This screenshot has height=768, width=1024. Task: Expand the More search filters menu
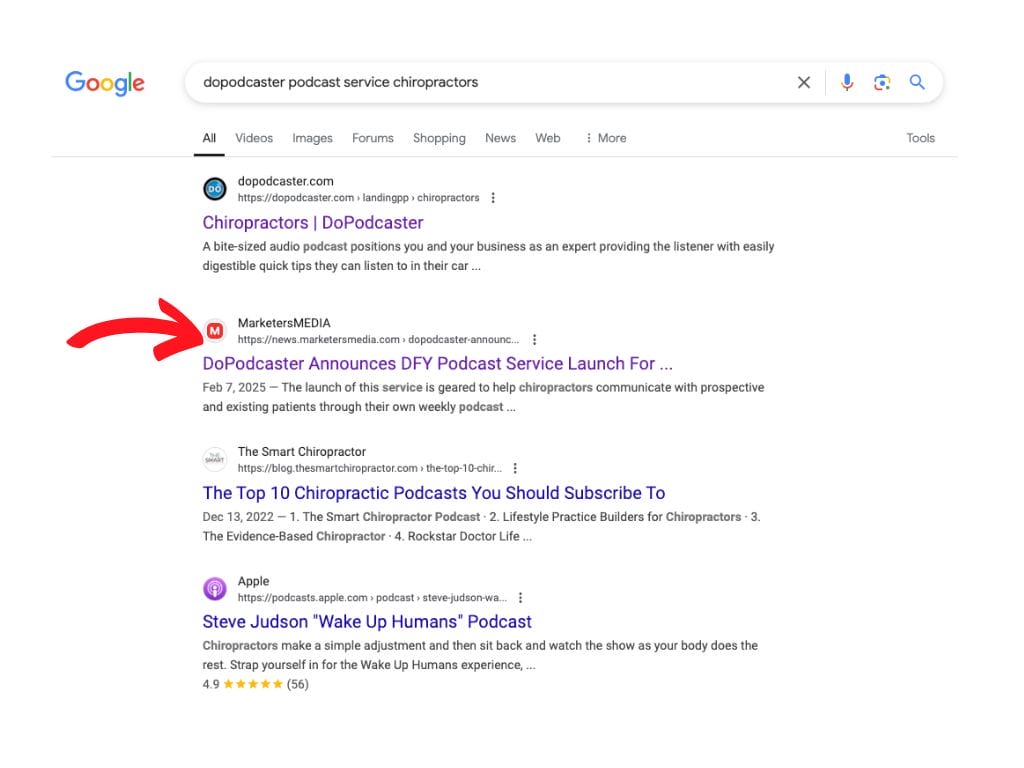pos(606,138)
